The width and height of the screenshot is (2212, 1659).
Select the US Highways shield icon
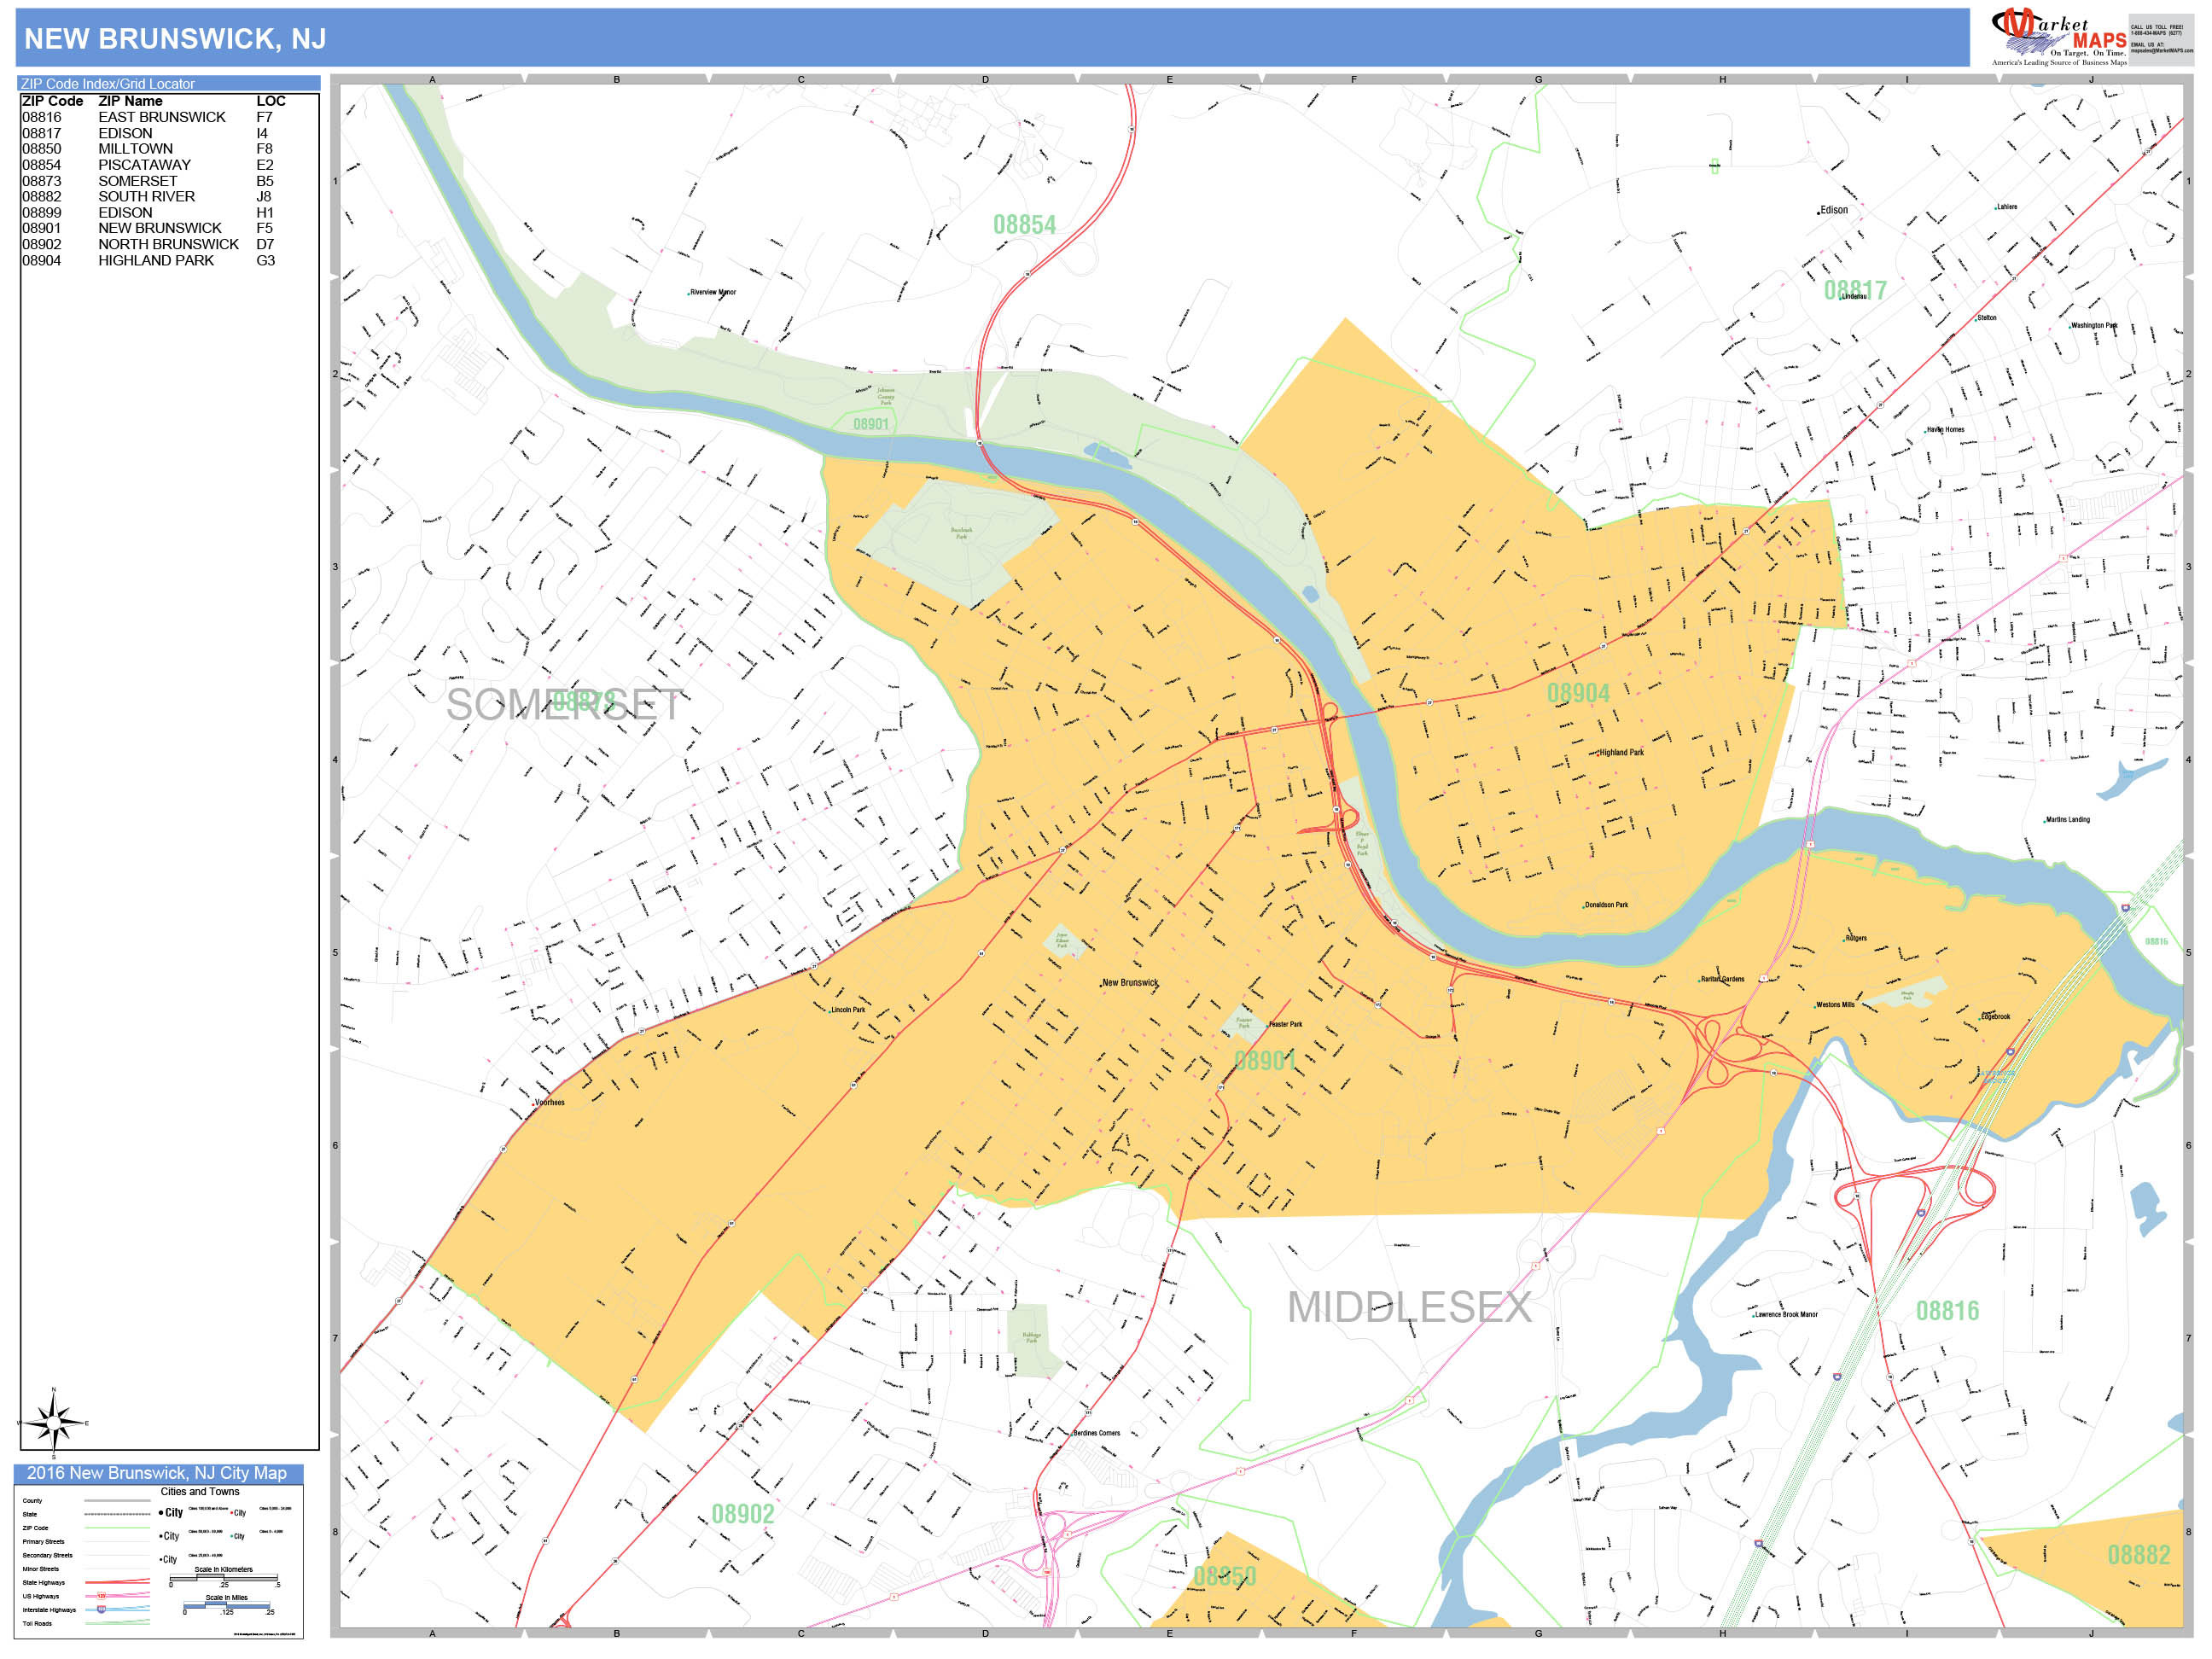(x=102, y=1597)
